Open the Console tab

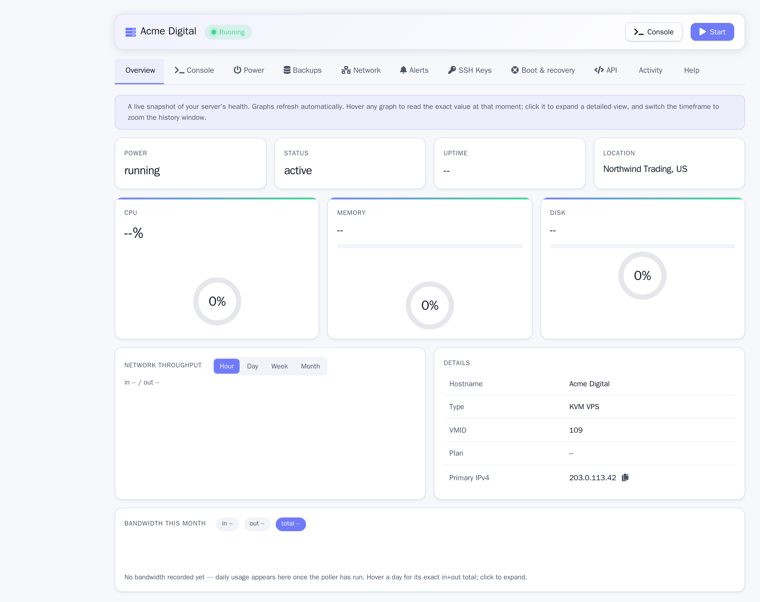coord(194,70)
